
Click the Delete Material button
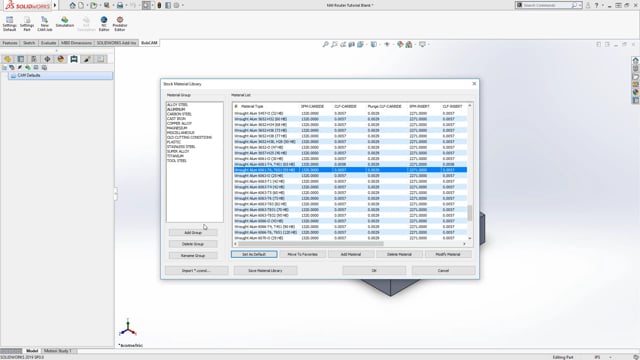click(399, 254)
